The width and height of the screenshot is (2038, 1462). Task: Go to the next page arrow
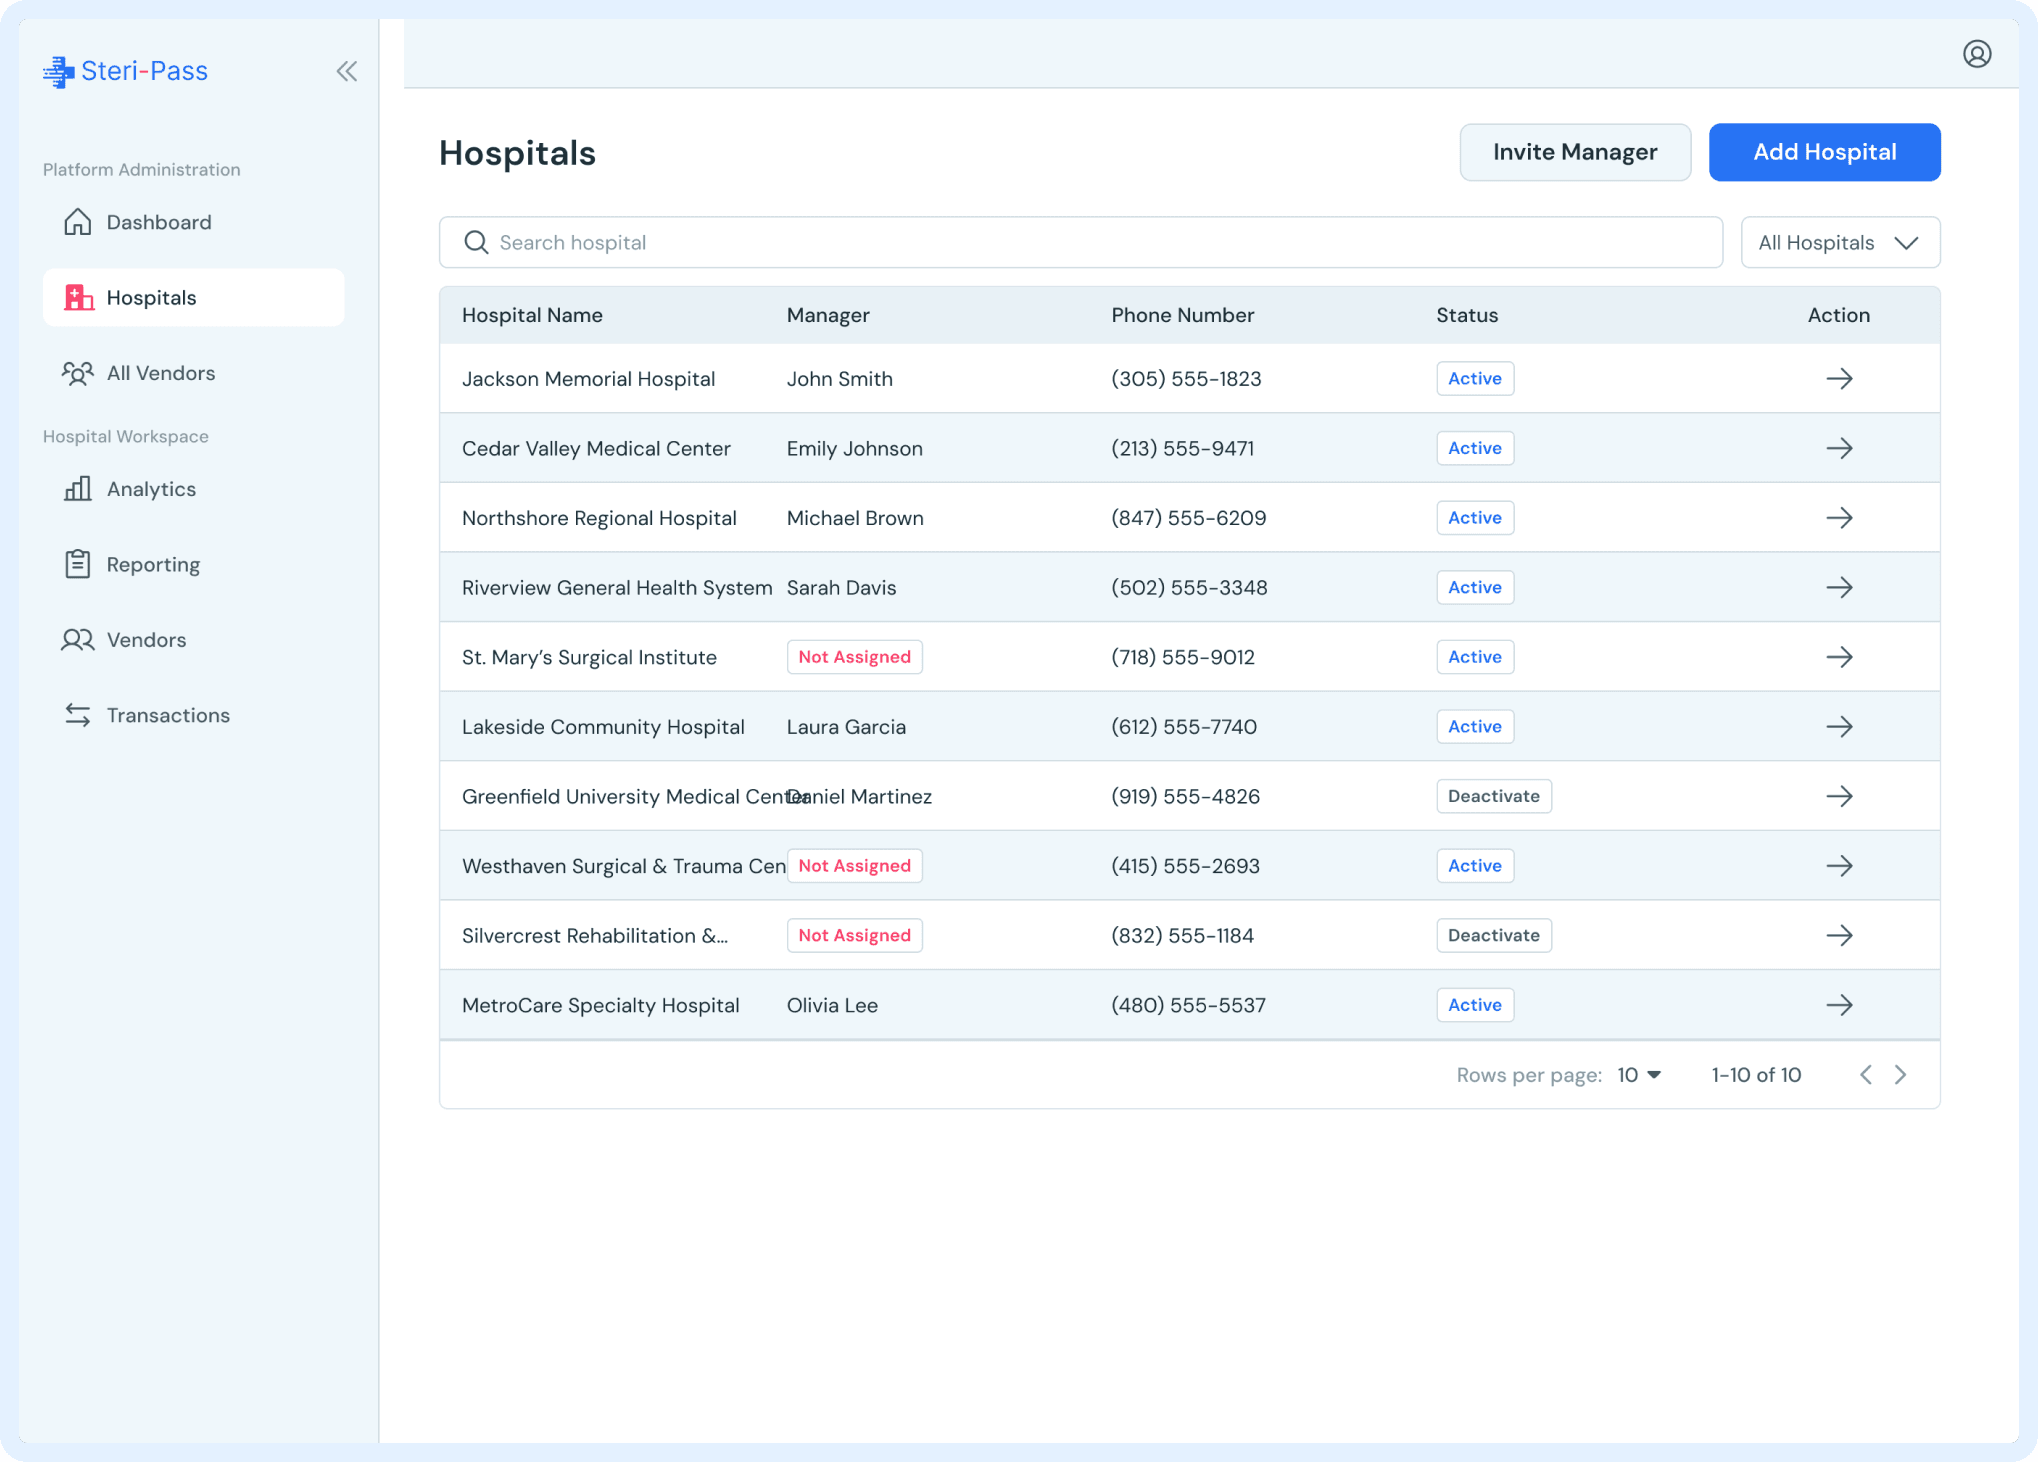(x=1901, y=1075)
